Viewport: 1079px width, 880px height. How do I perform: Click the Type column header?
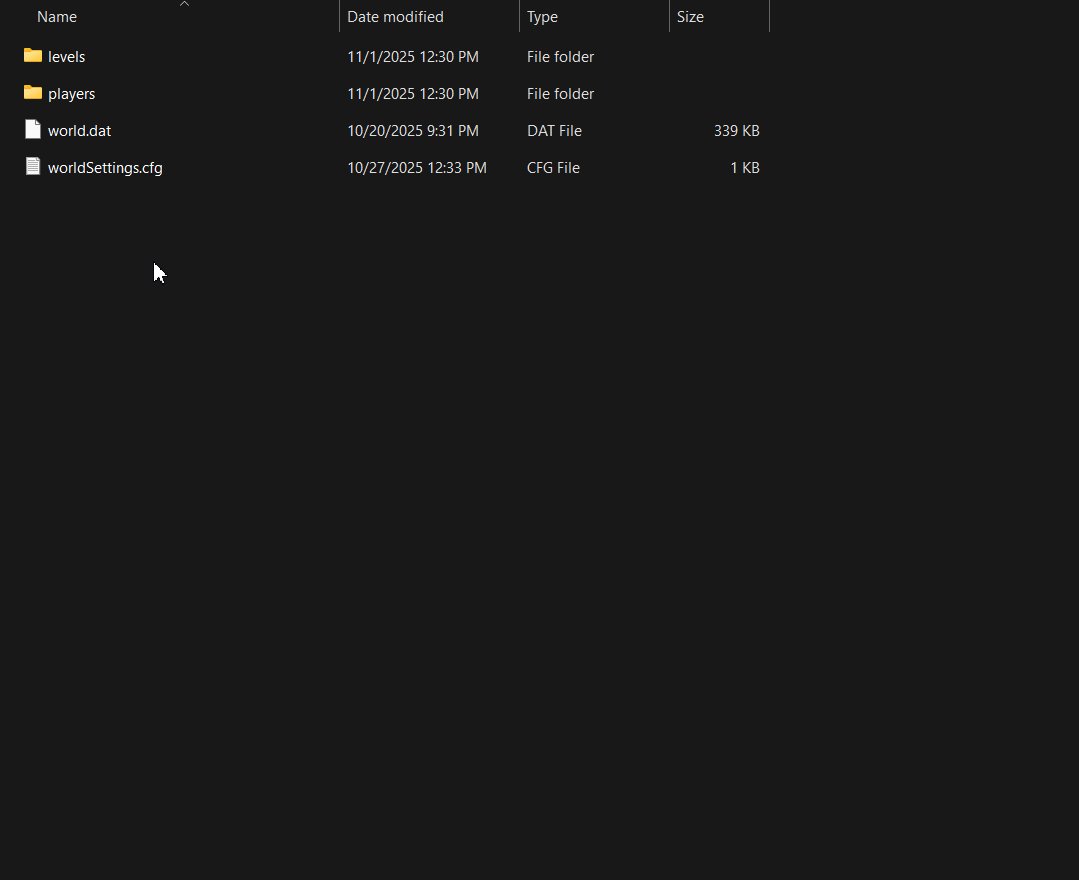coord(542,17)
